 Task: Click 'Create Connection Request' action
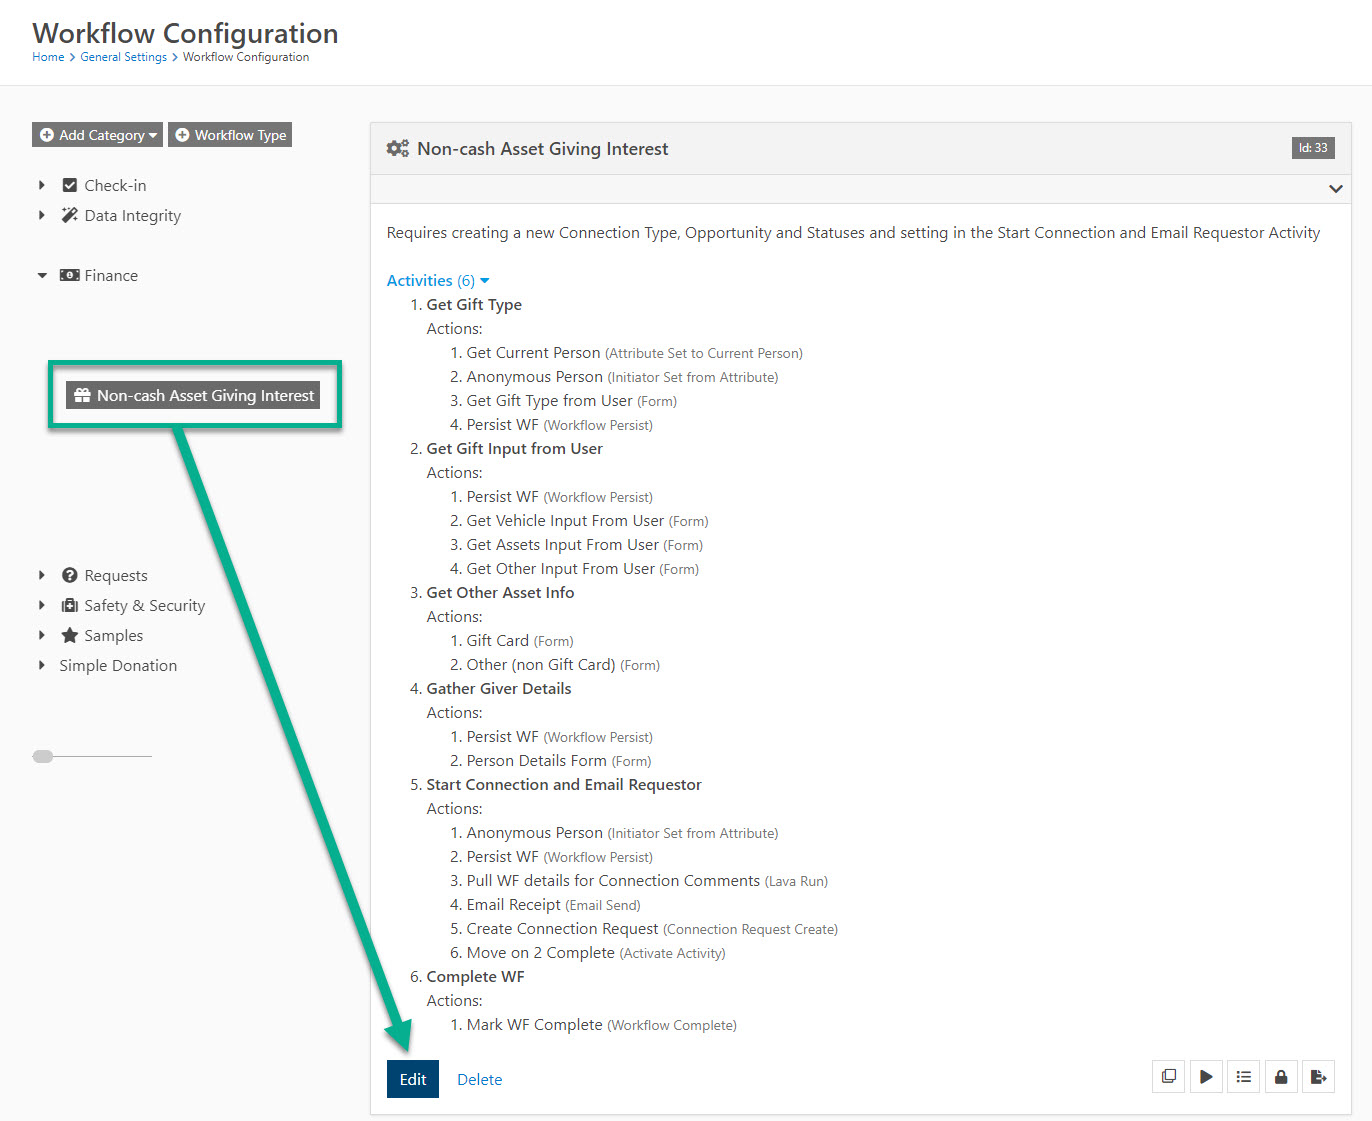pos(563,929)
